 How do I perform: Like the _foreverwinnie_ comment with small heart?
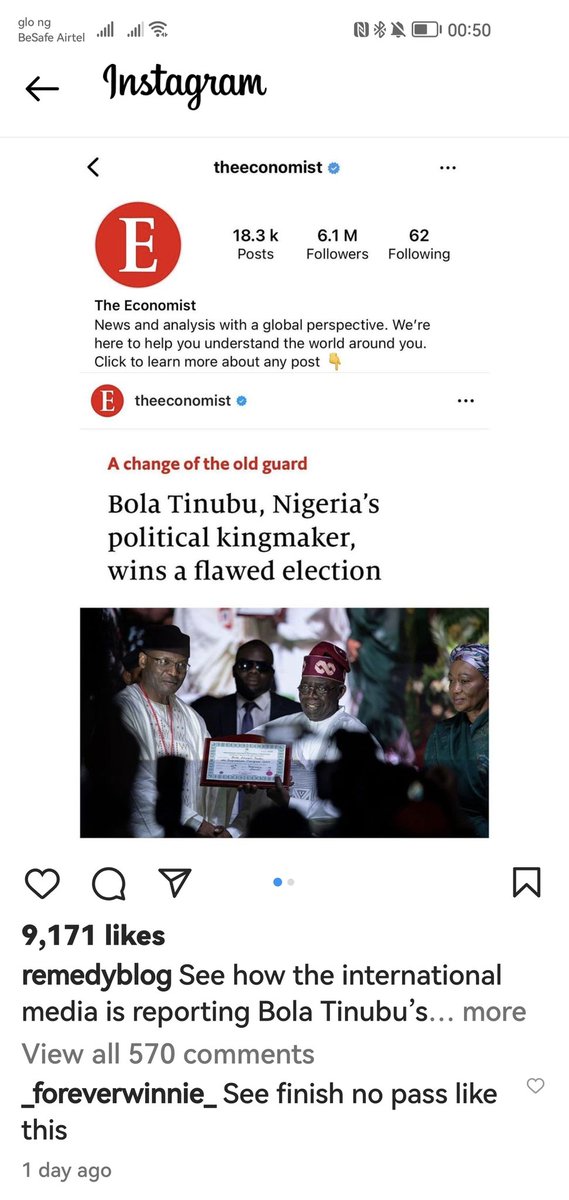535,1086
